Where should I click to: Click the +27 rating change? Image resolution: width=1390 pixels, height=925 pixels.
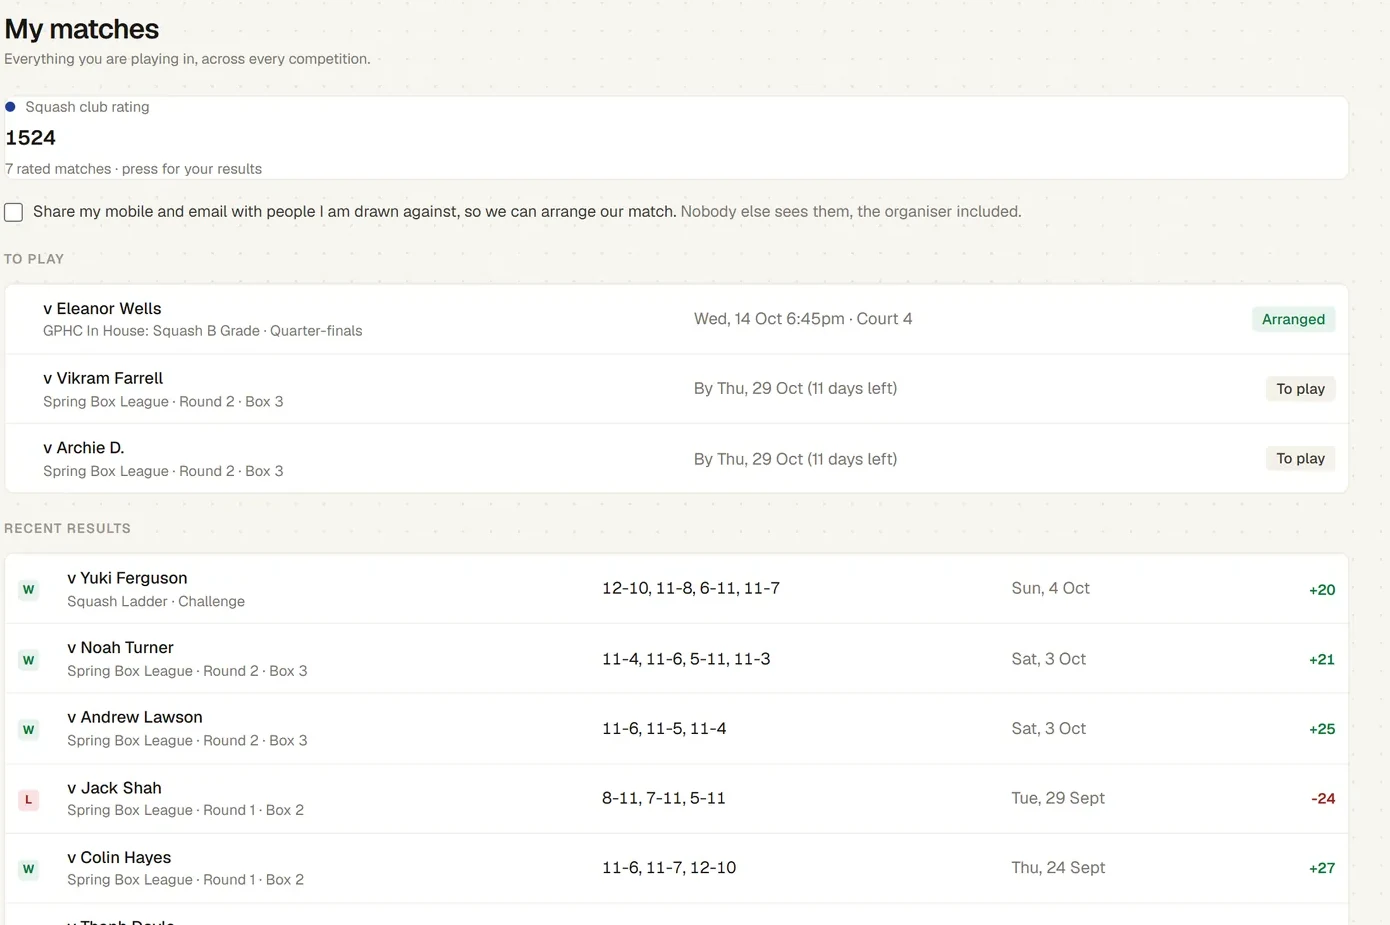pos(1322,869)
